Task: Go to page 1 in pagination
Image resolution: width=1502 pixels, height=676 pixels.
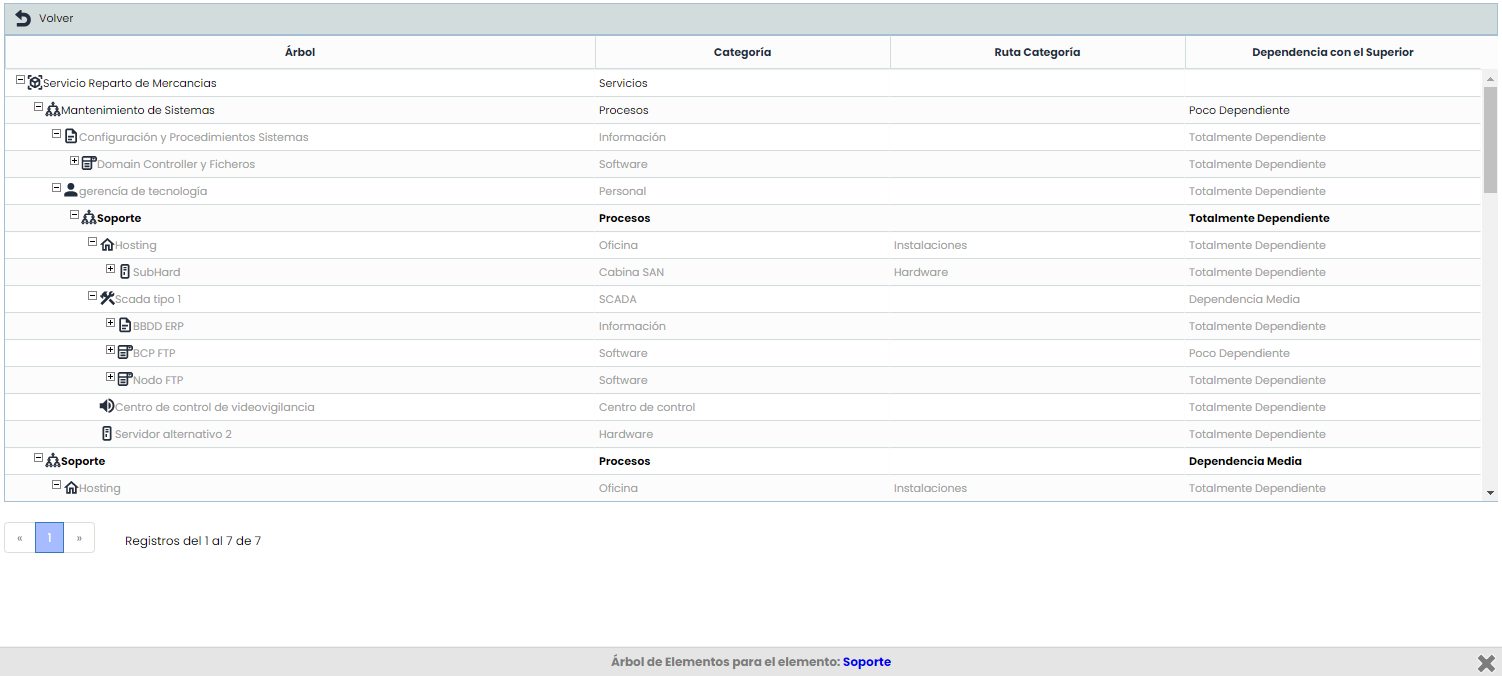Action: 49,538
